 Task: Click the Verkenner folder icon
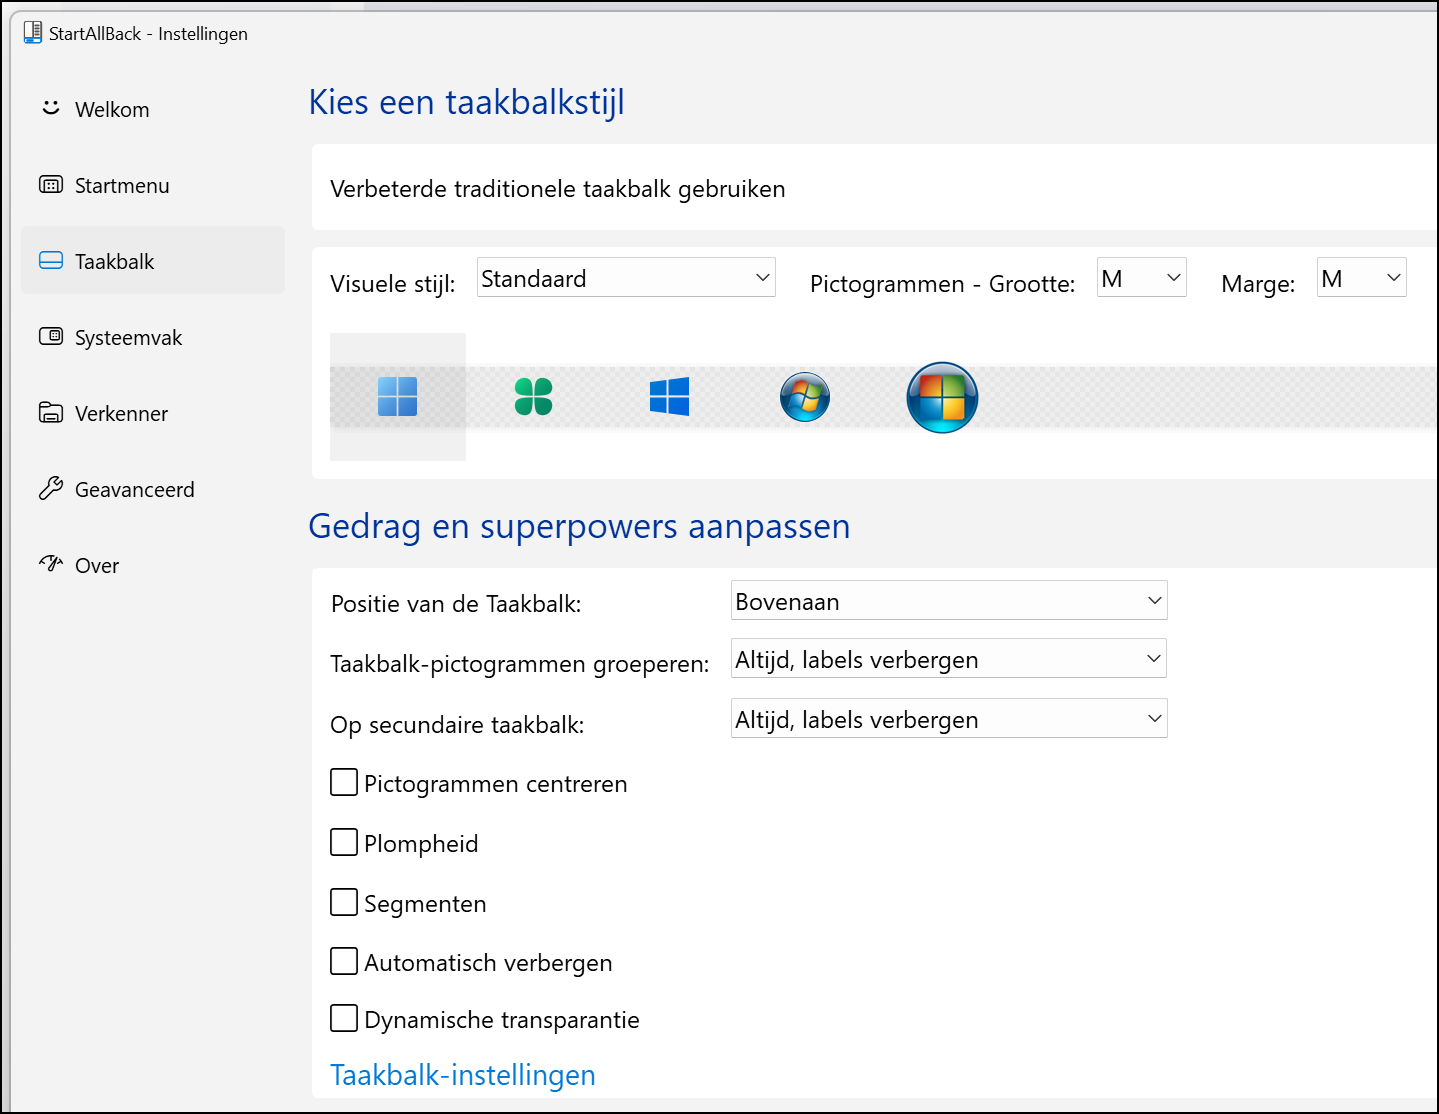(x=51, y=413)
